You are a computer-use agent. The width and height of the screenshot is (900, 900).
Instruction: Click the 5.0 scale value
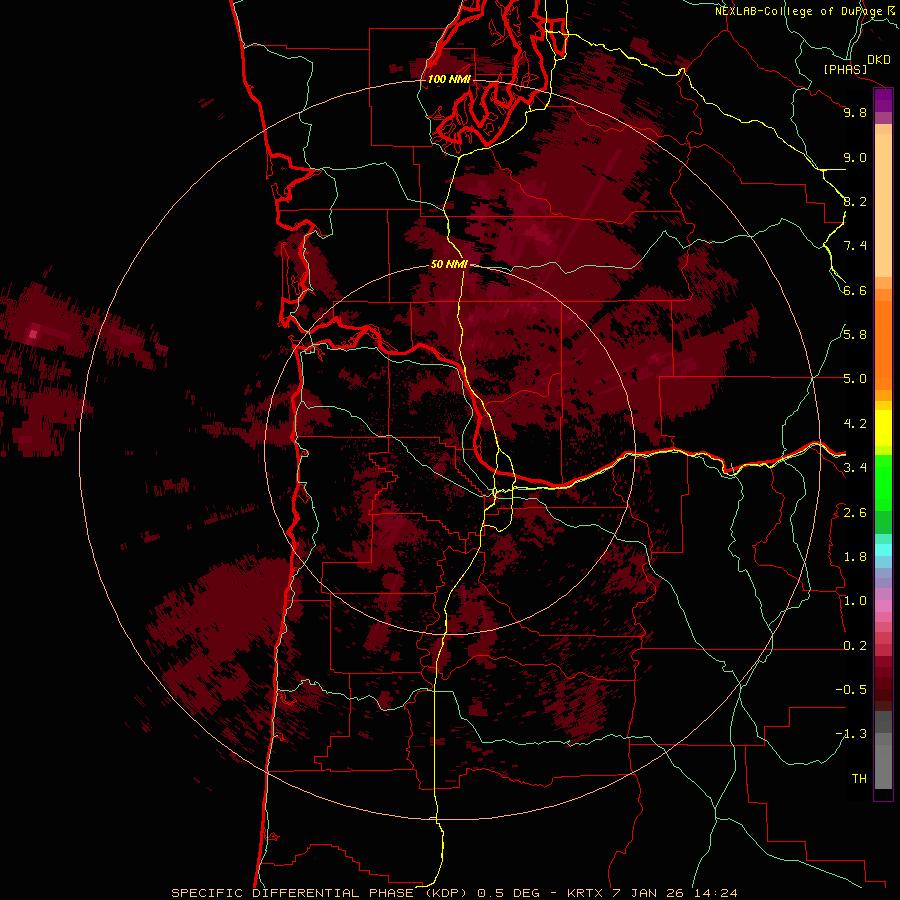[855, 379]
